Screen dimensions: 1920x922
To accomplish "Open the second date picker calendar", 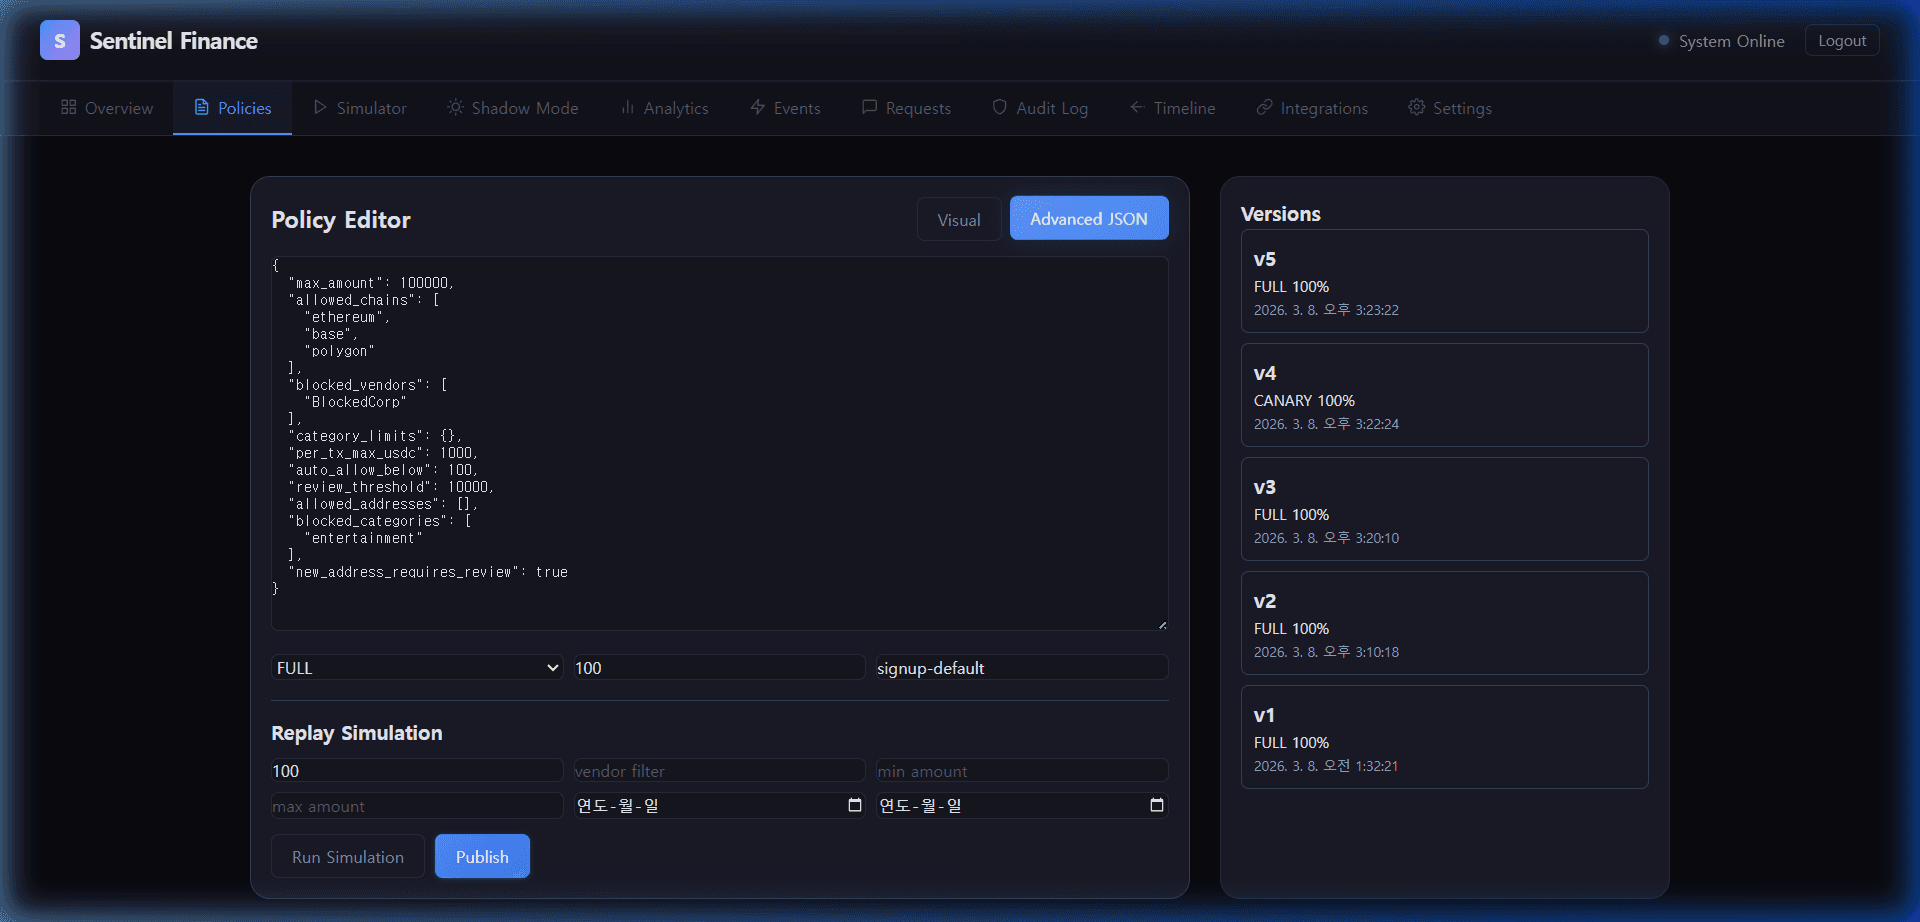I will [x=1156, y=806].
